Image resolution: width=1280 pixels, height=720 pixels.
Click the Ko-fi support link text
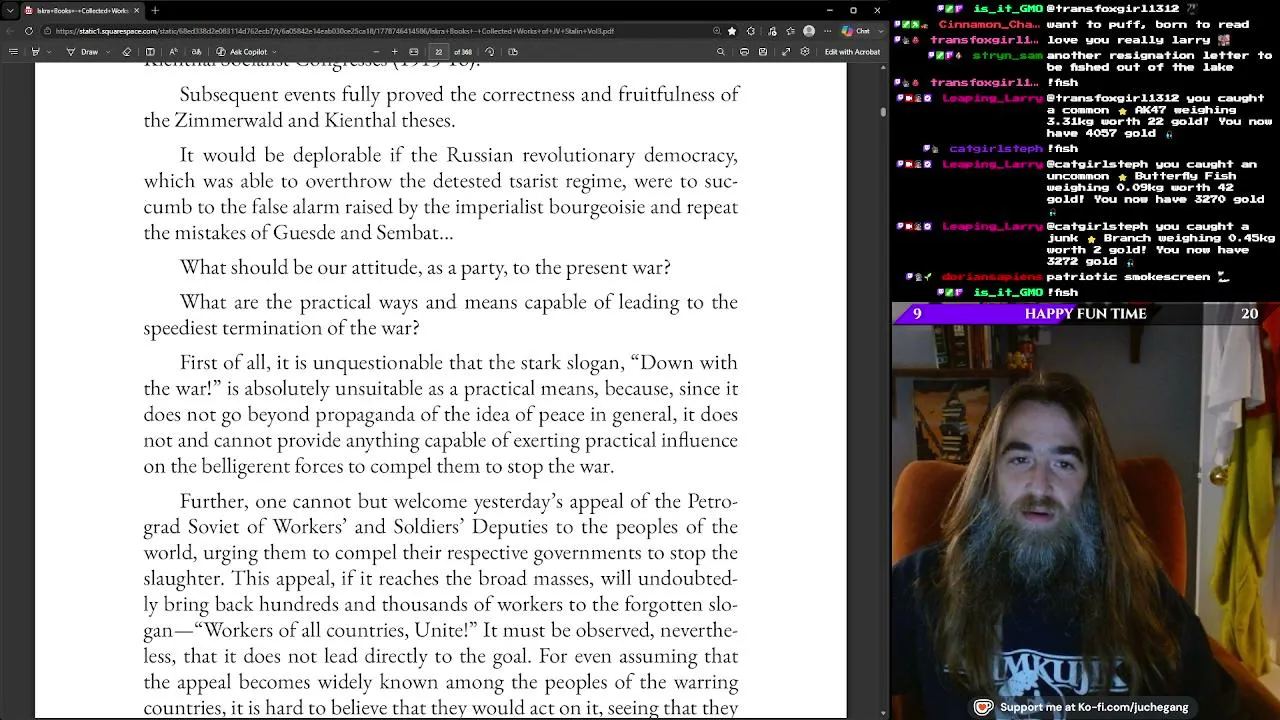1094,707
